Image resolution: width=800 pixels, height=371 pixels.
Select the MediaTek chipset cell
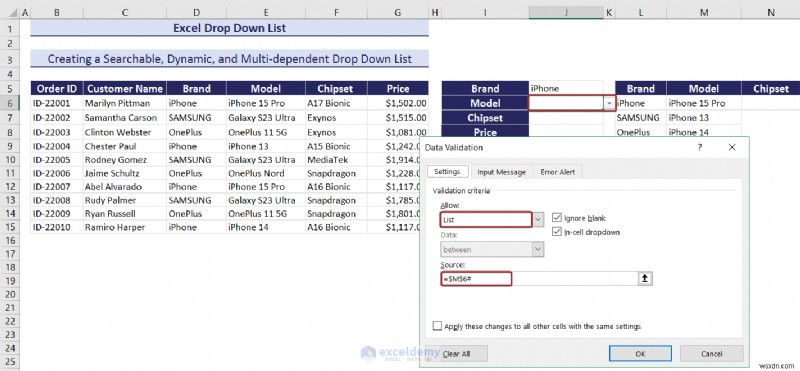[336, 160]
